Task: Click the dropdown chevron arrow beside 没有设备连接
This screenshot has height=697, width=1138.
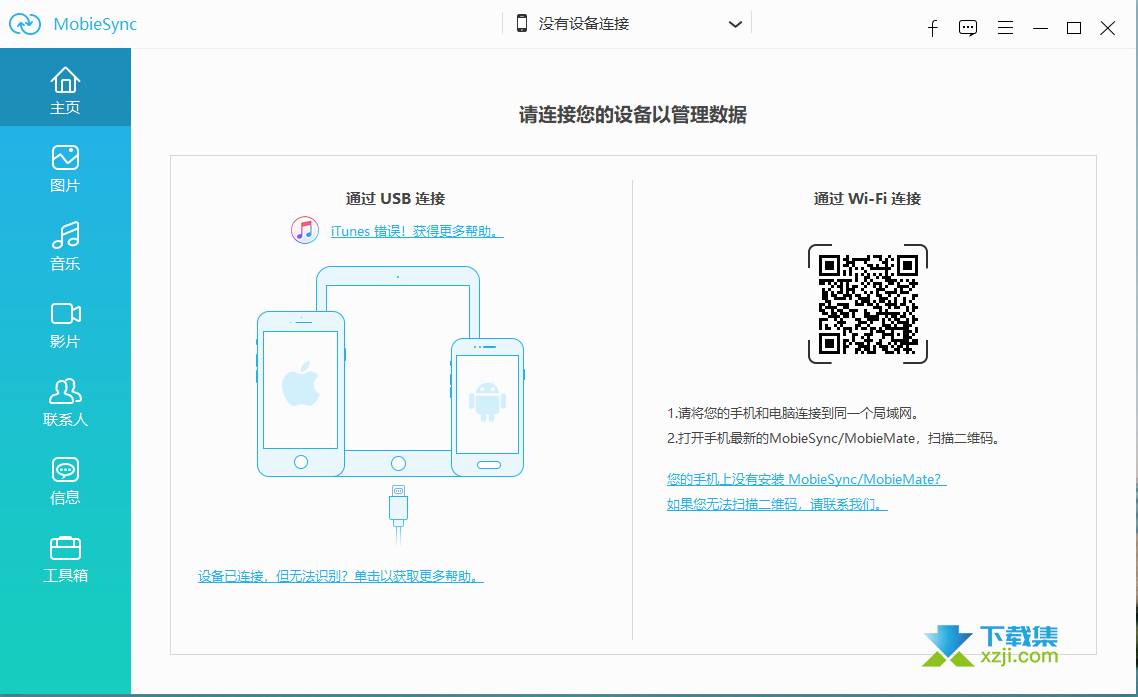Action: point(735,24)
